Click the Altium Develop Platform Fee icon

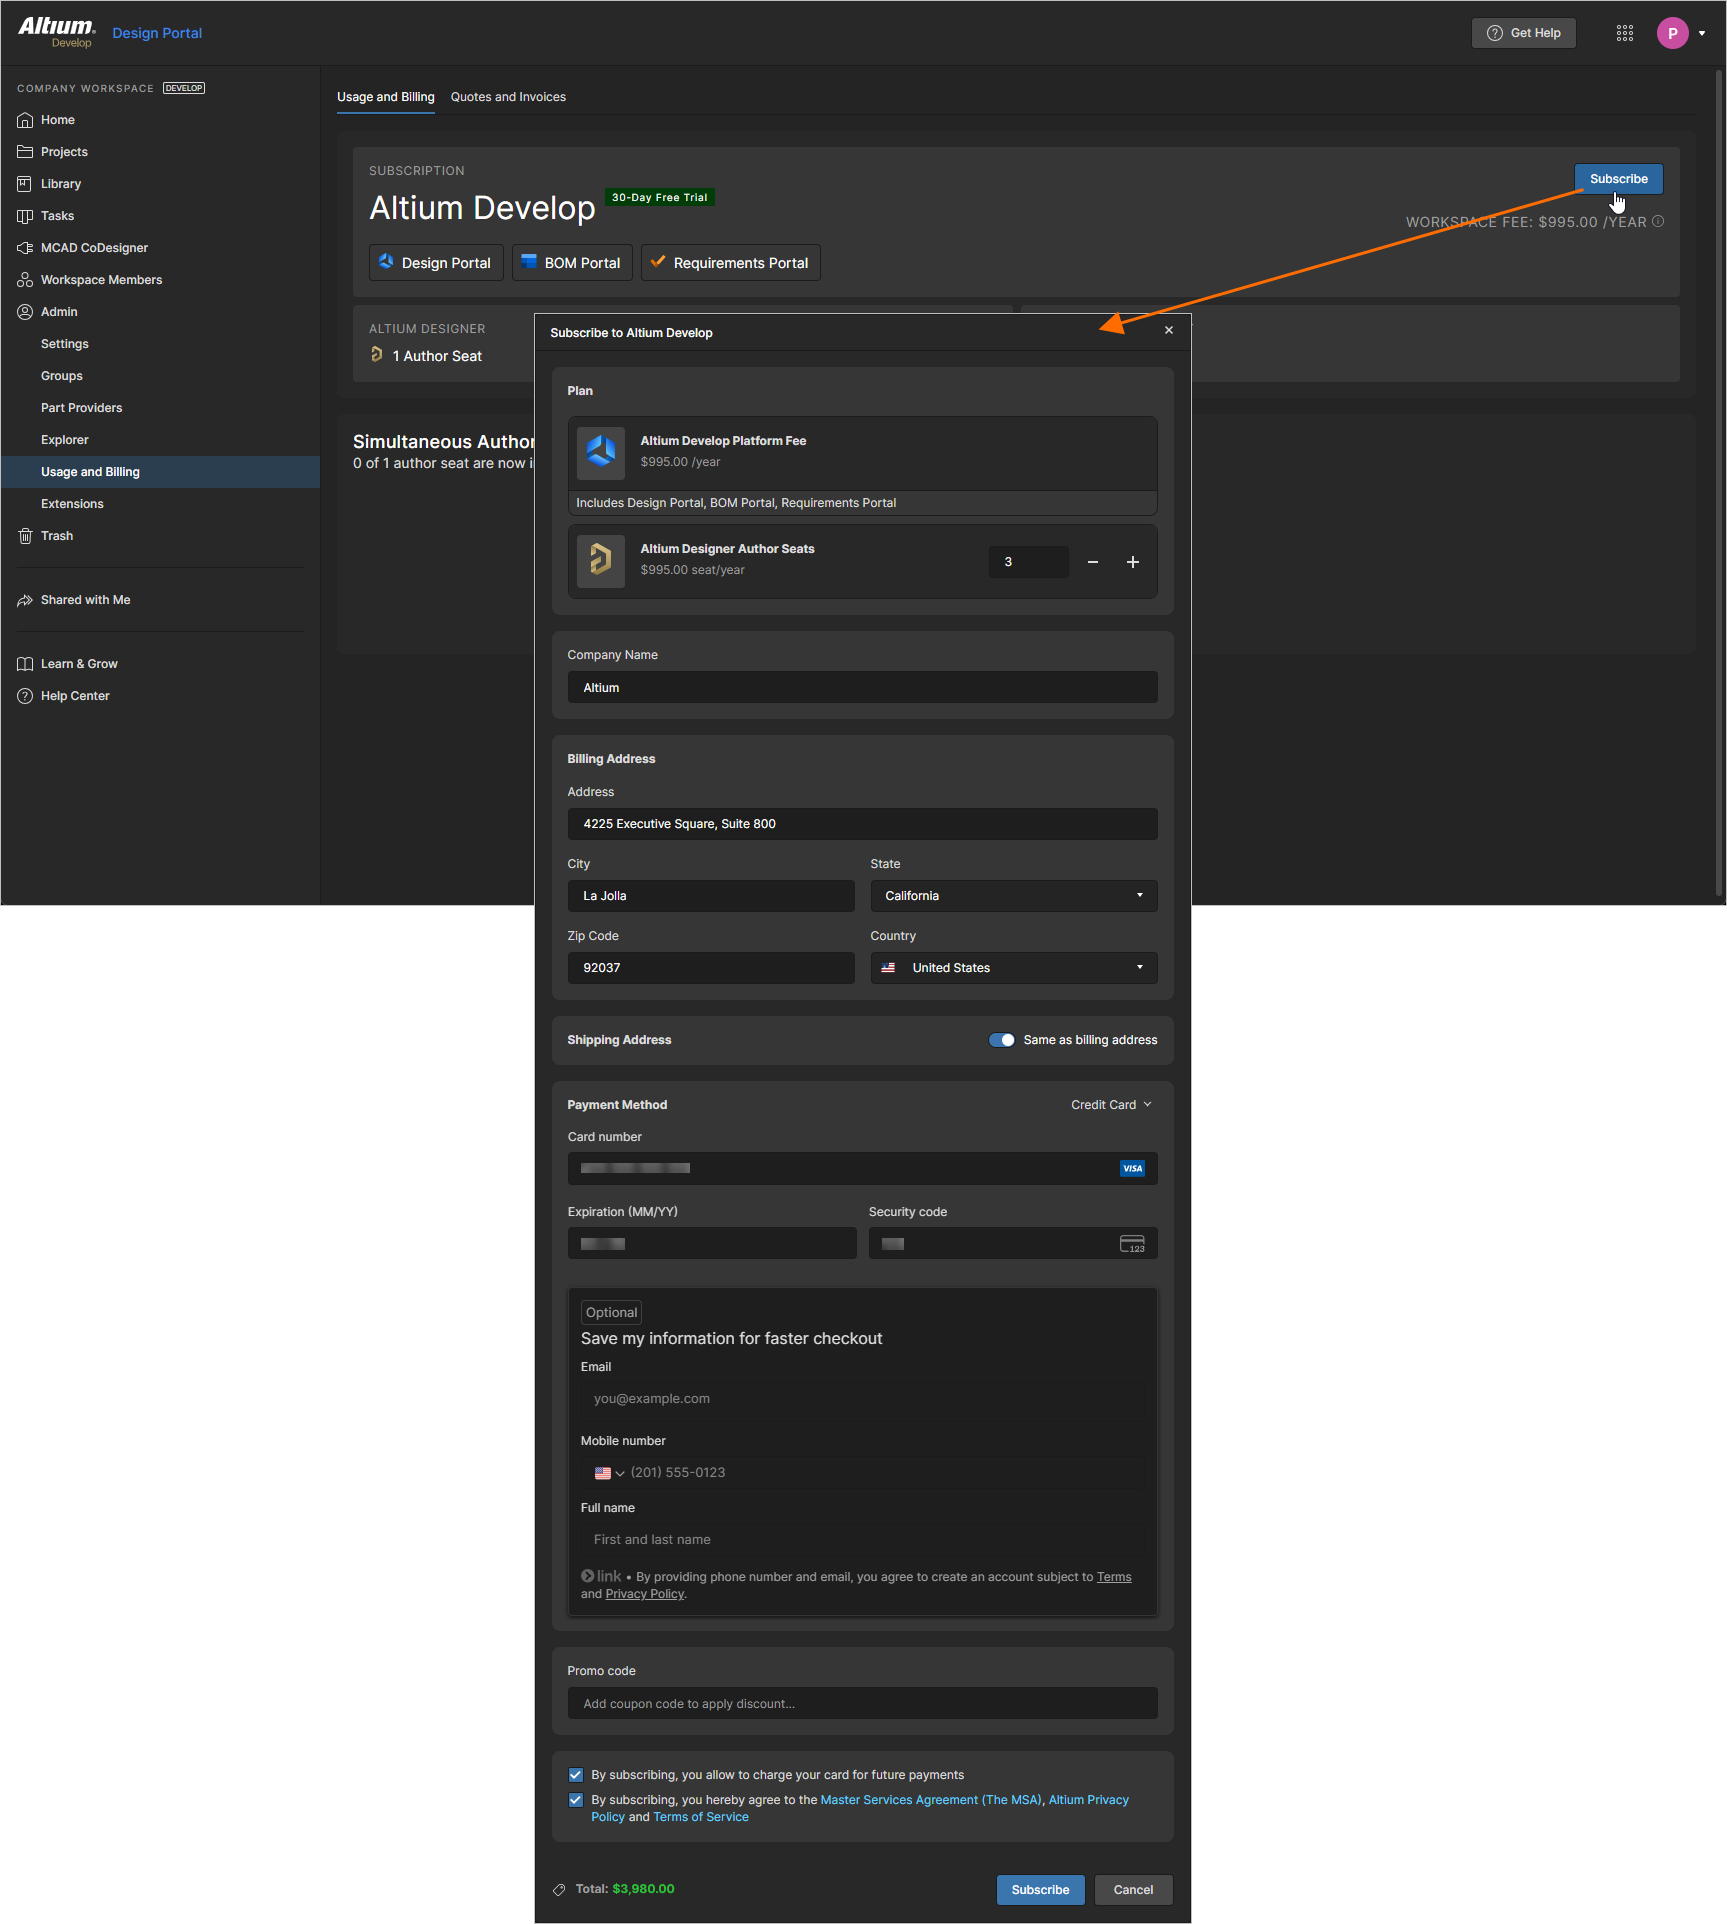point(601,452)
